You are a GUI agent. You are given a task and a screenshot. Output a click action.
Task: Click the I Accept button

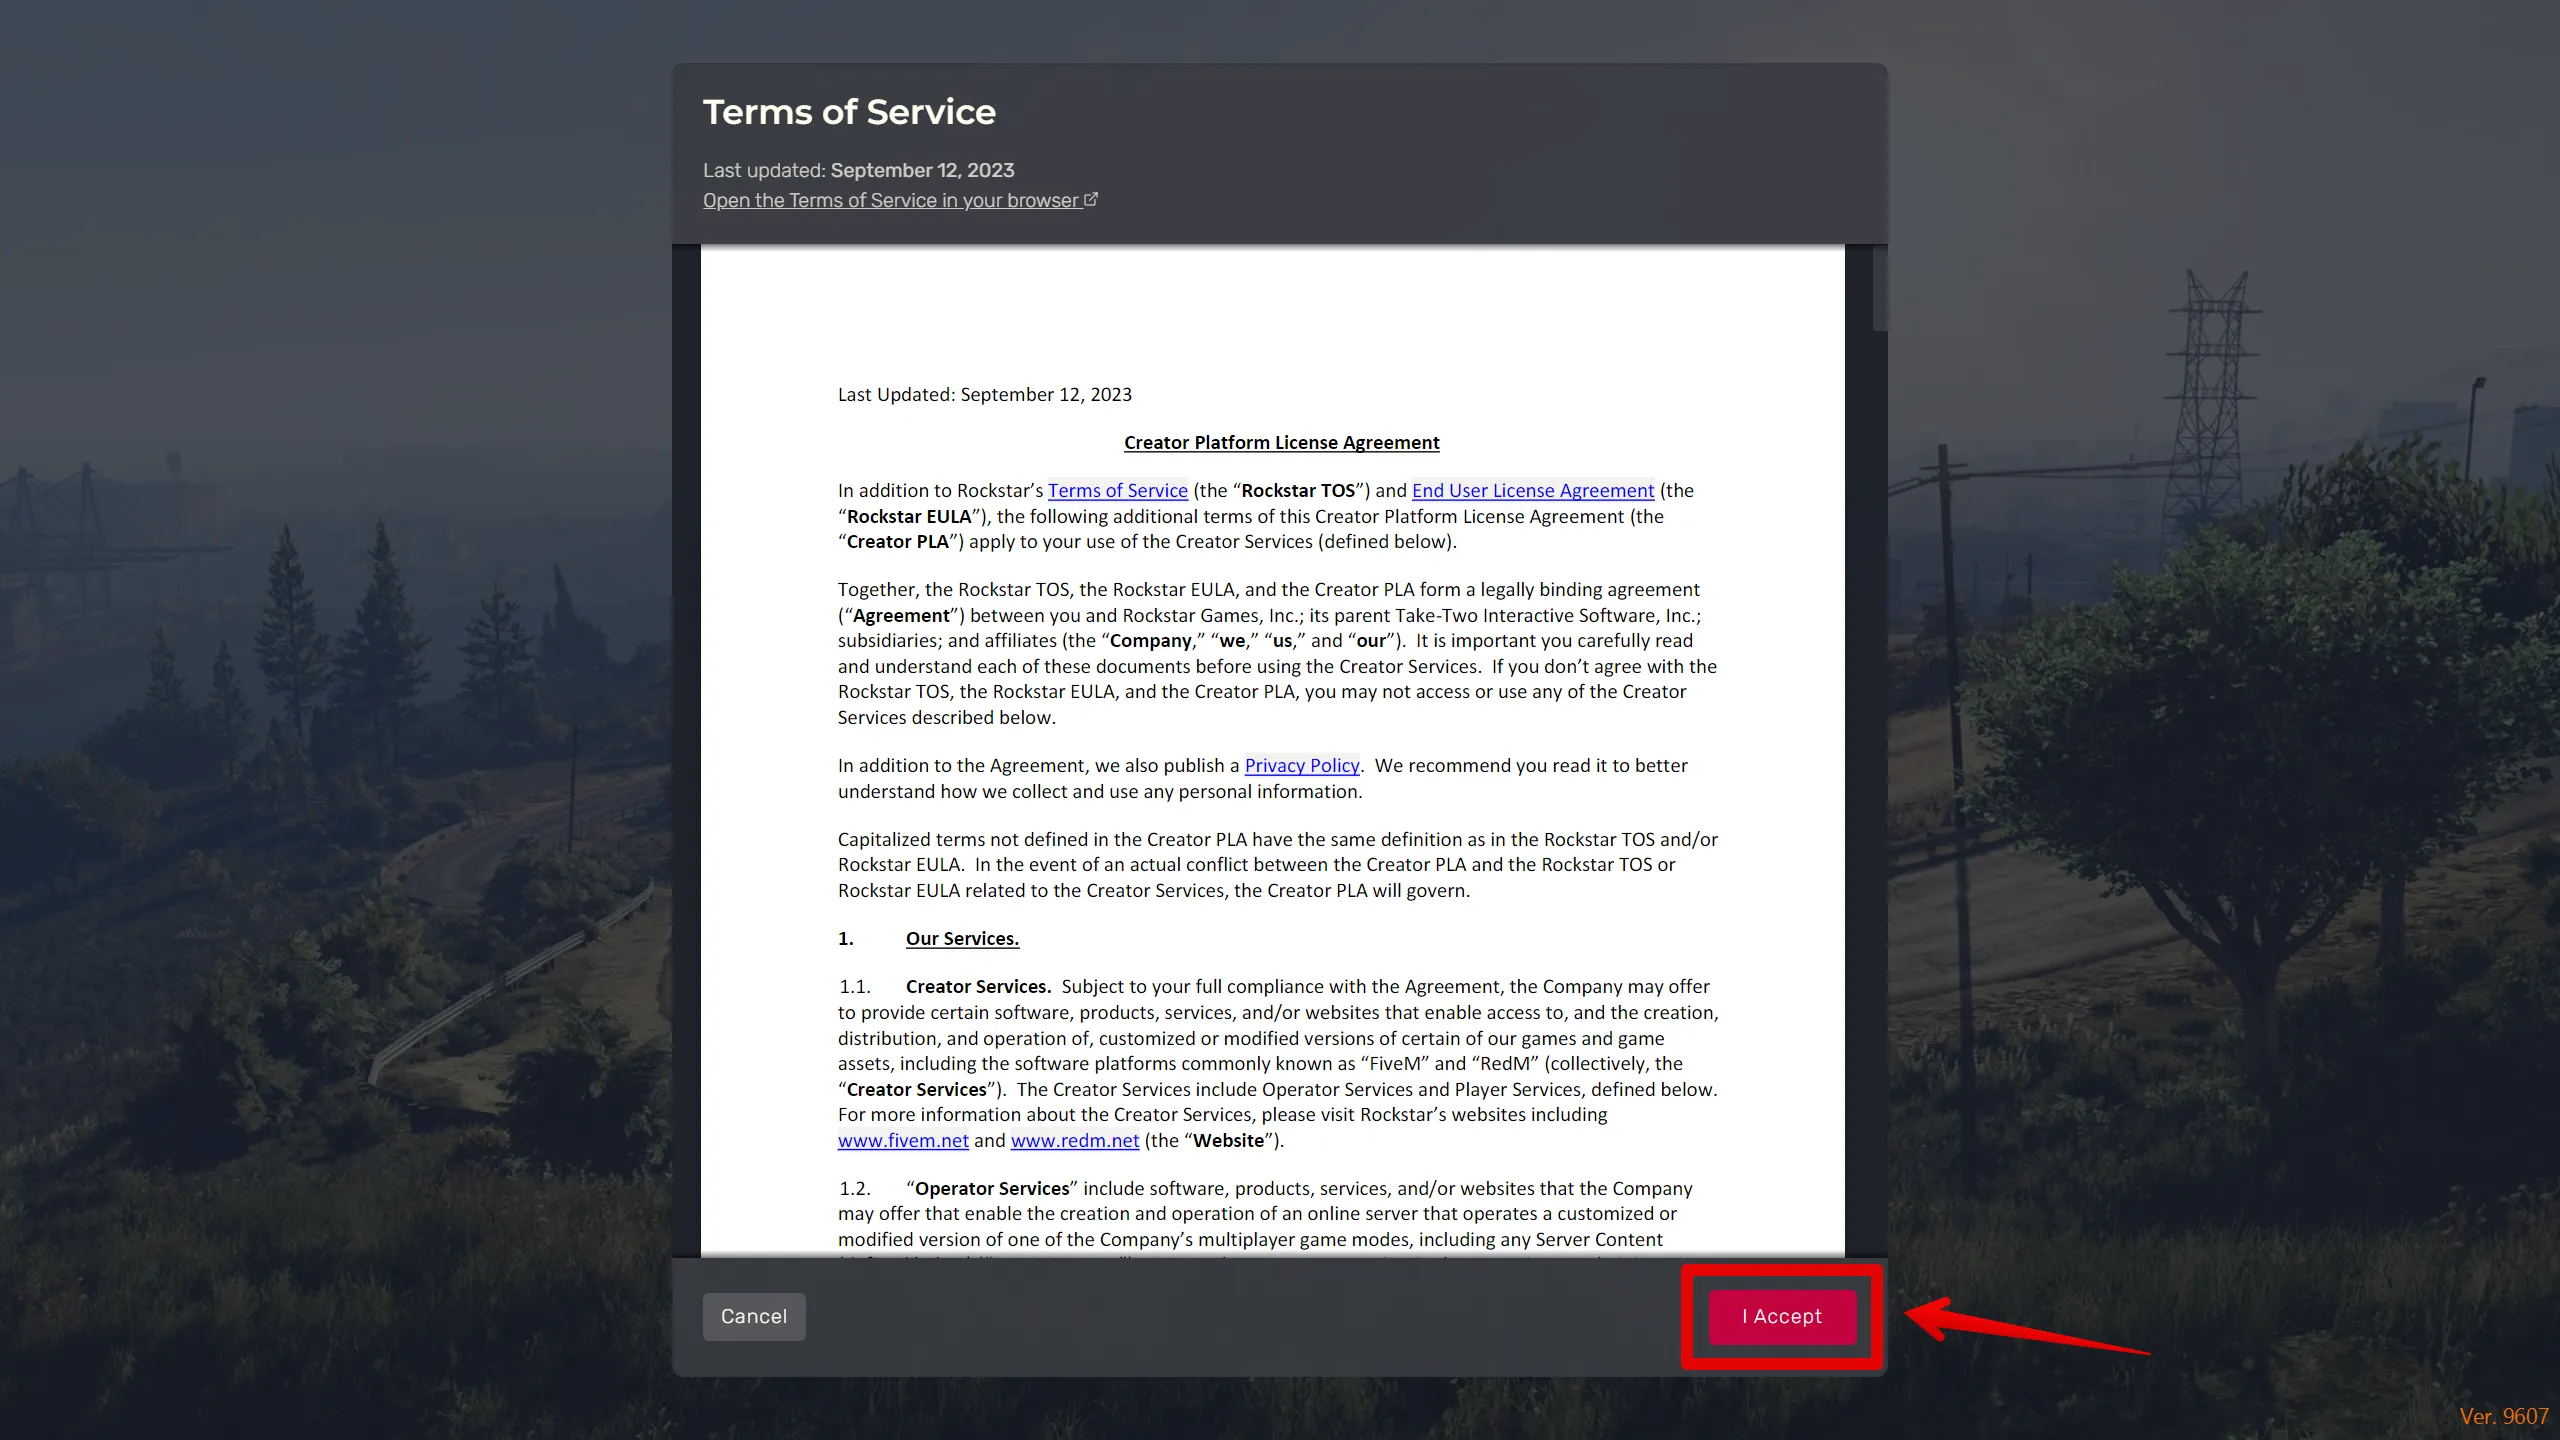coord(1782,1316)
